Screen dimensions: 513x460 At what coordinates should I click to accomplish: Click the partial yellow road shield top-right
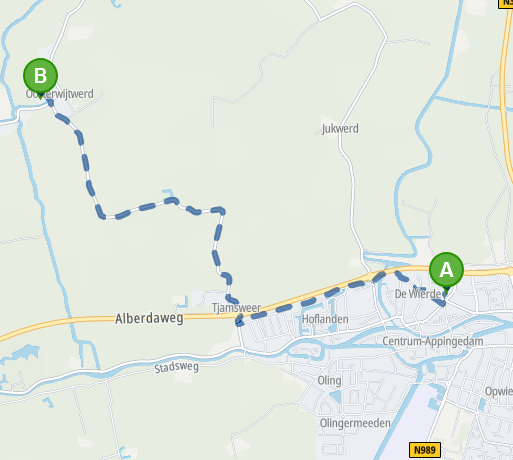(505, 3)
